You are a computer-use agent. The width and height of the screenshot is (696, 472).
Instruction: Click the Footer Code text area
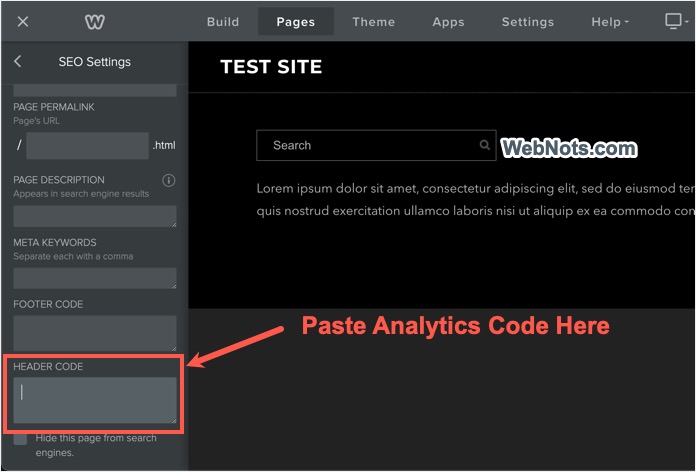pyautogui.click(x=95, y=333)
